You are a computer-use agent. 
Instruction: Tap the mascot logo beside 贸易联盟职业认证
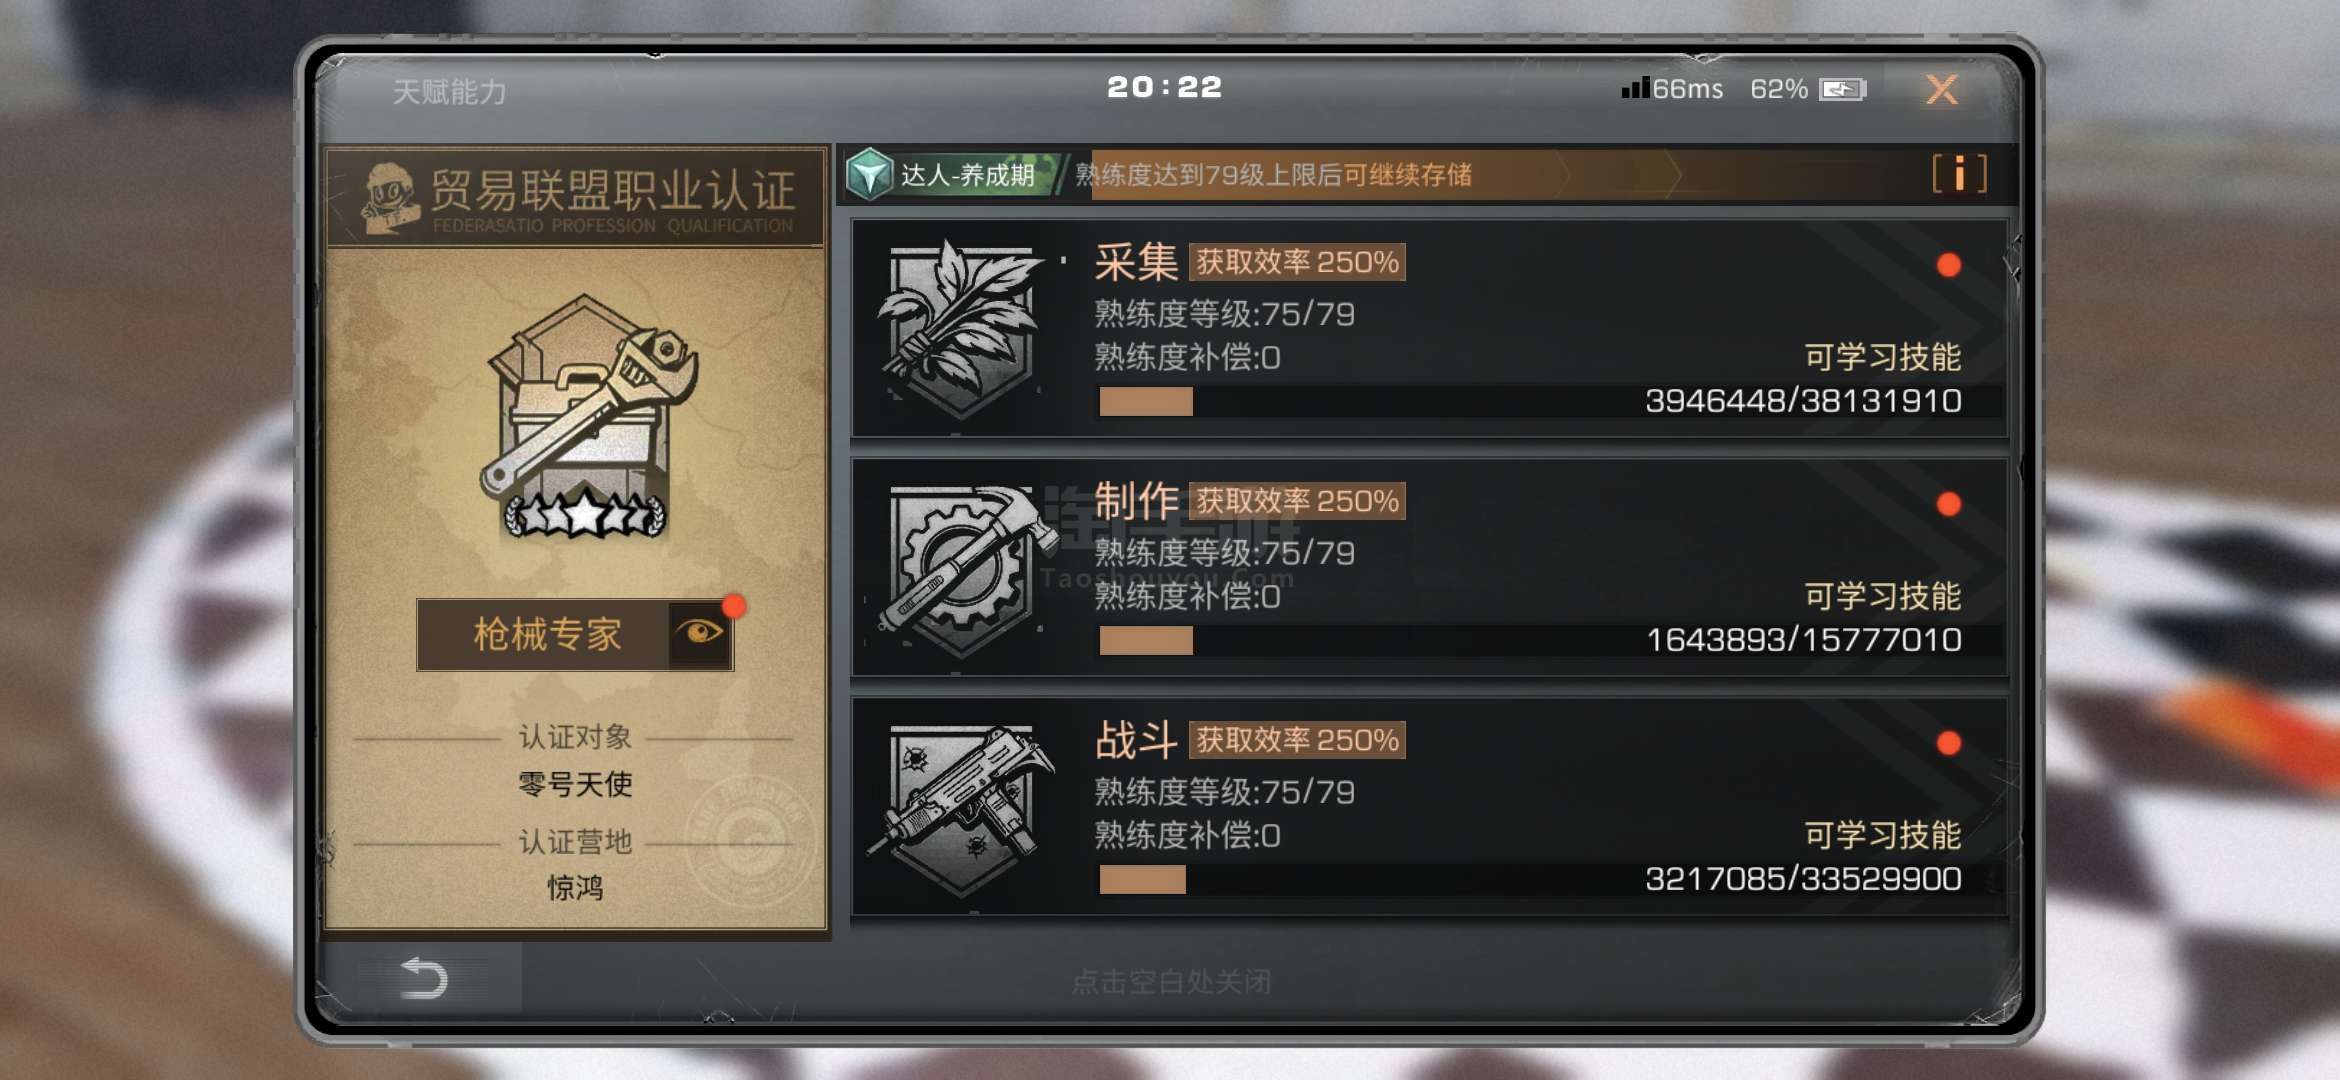click(389, 197)
